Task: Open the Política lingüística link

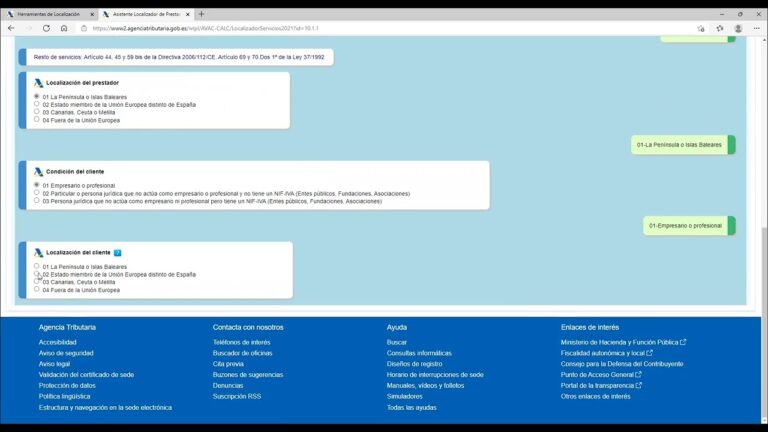Action: coord(64,396)
